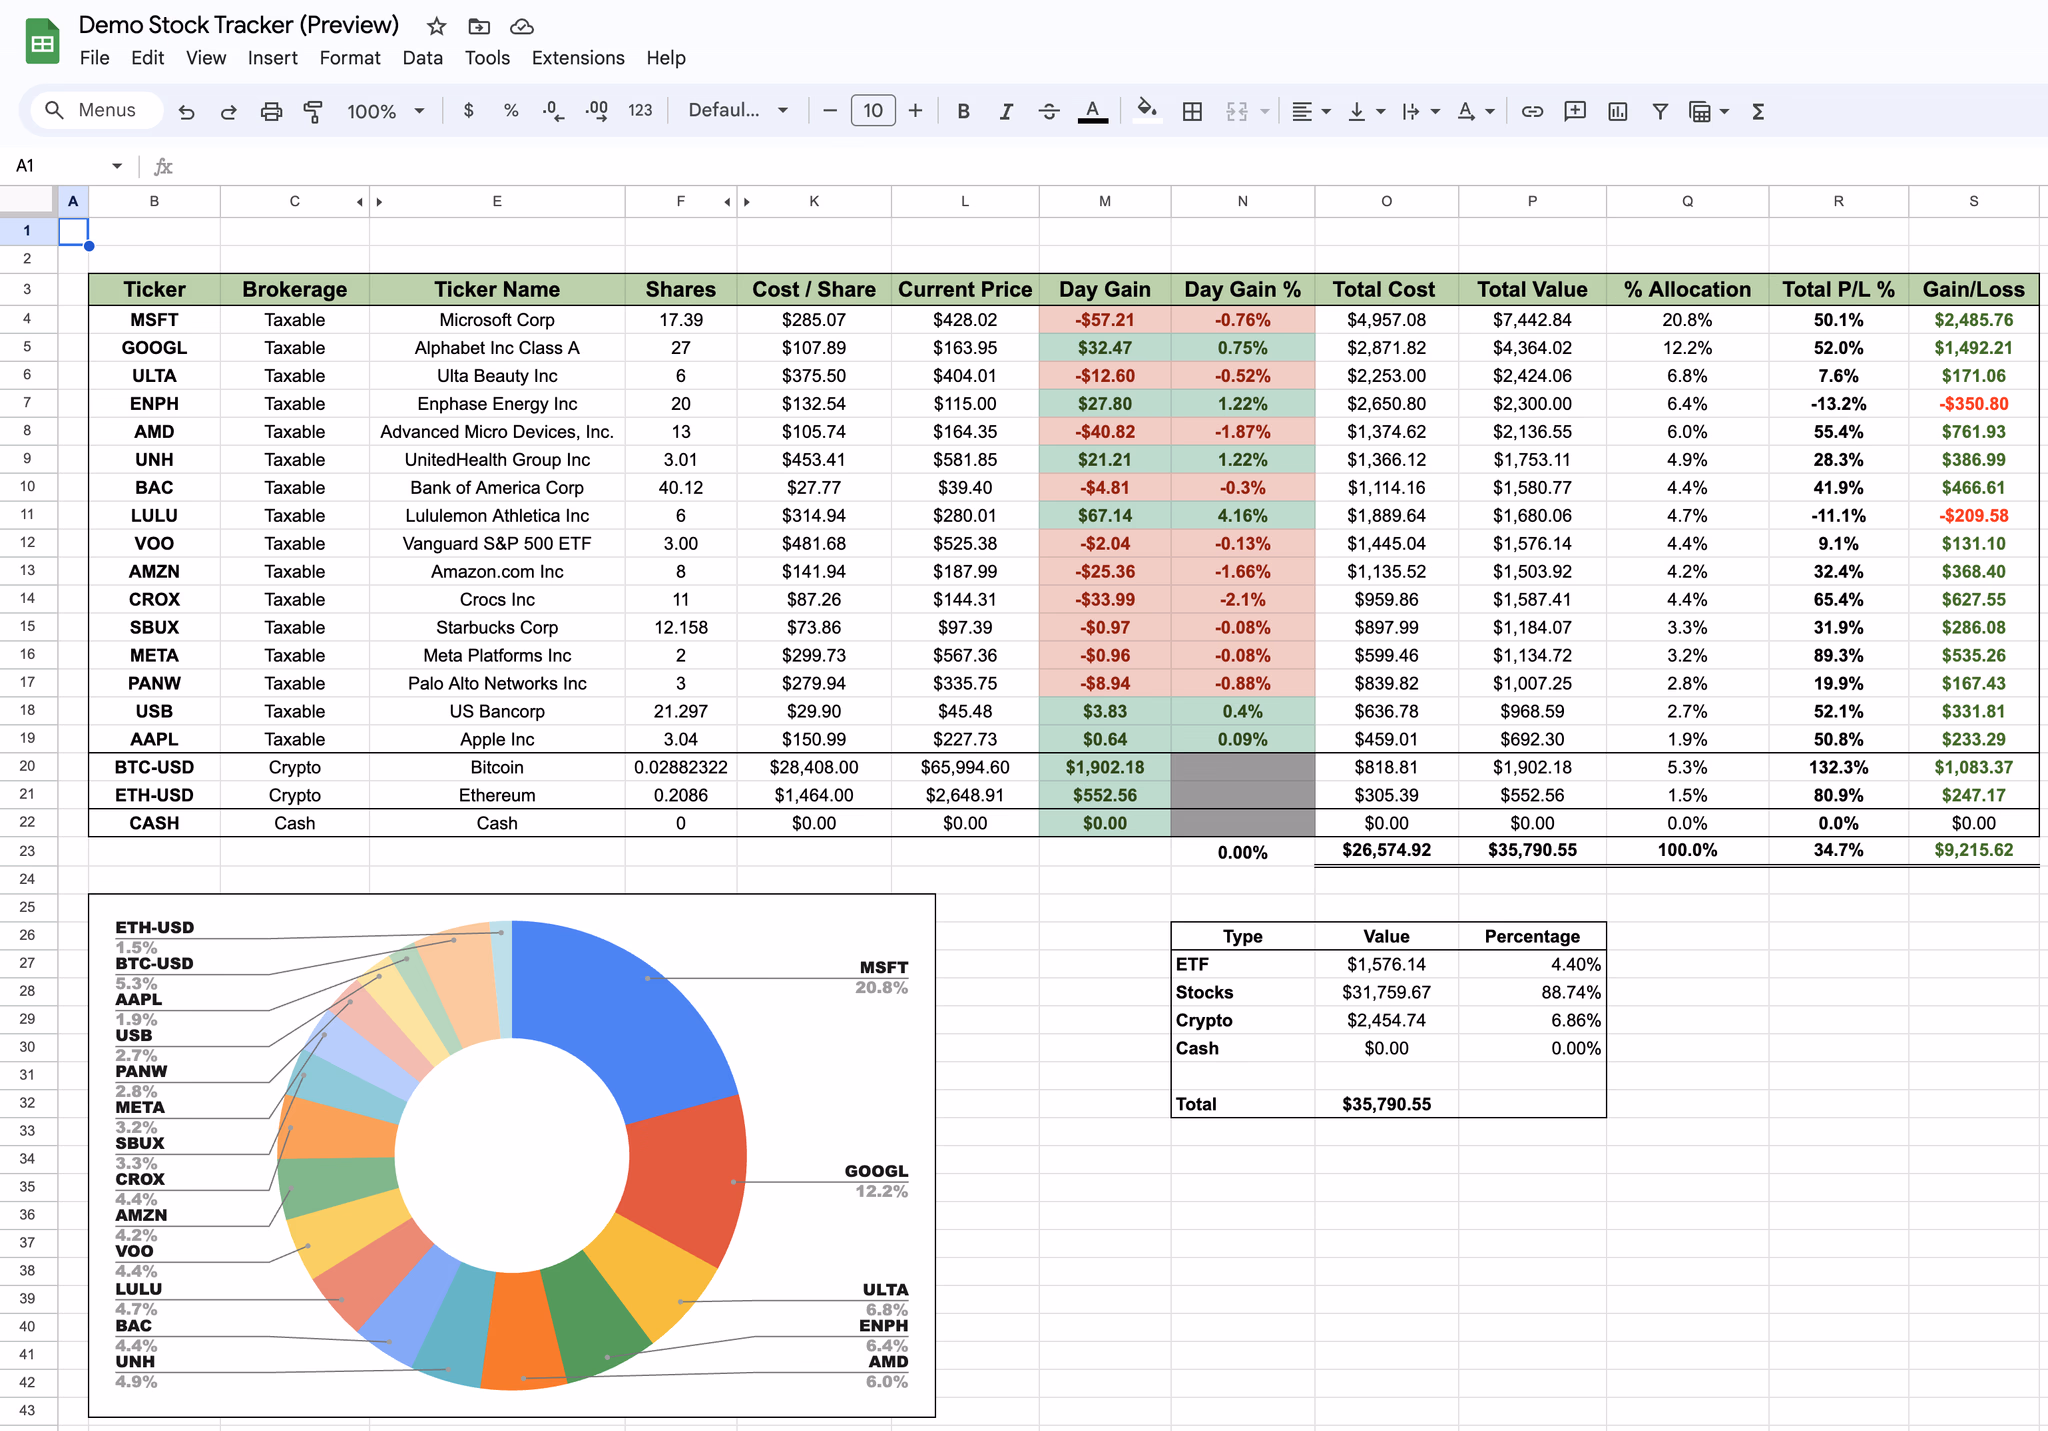2048x1431 pixels.
Task: Select the MSFT ticker cell
Action: (x=154, y=320)
